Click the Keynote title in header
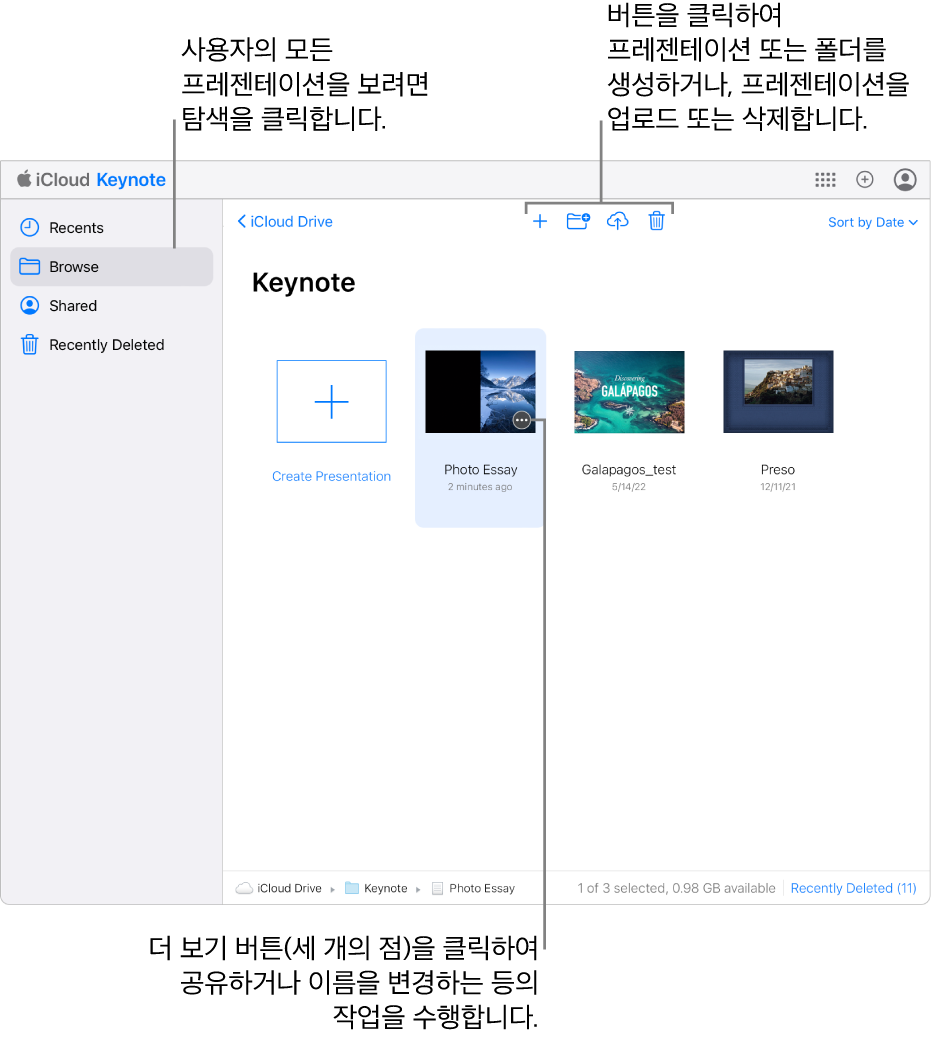Image resolution: width=931 pixels, height=1040 pixels. pyautogui.click(x=131, y=180)
